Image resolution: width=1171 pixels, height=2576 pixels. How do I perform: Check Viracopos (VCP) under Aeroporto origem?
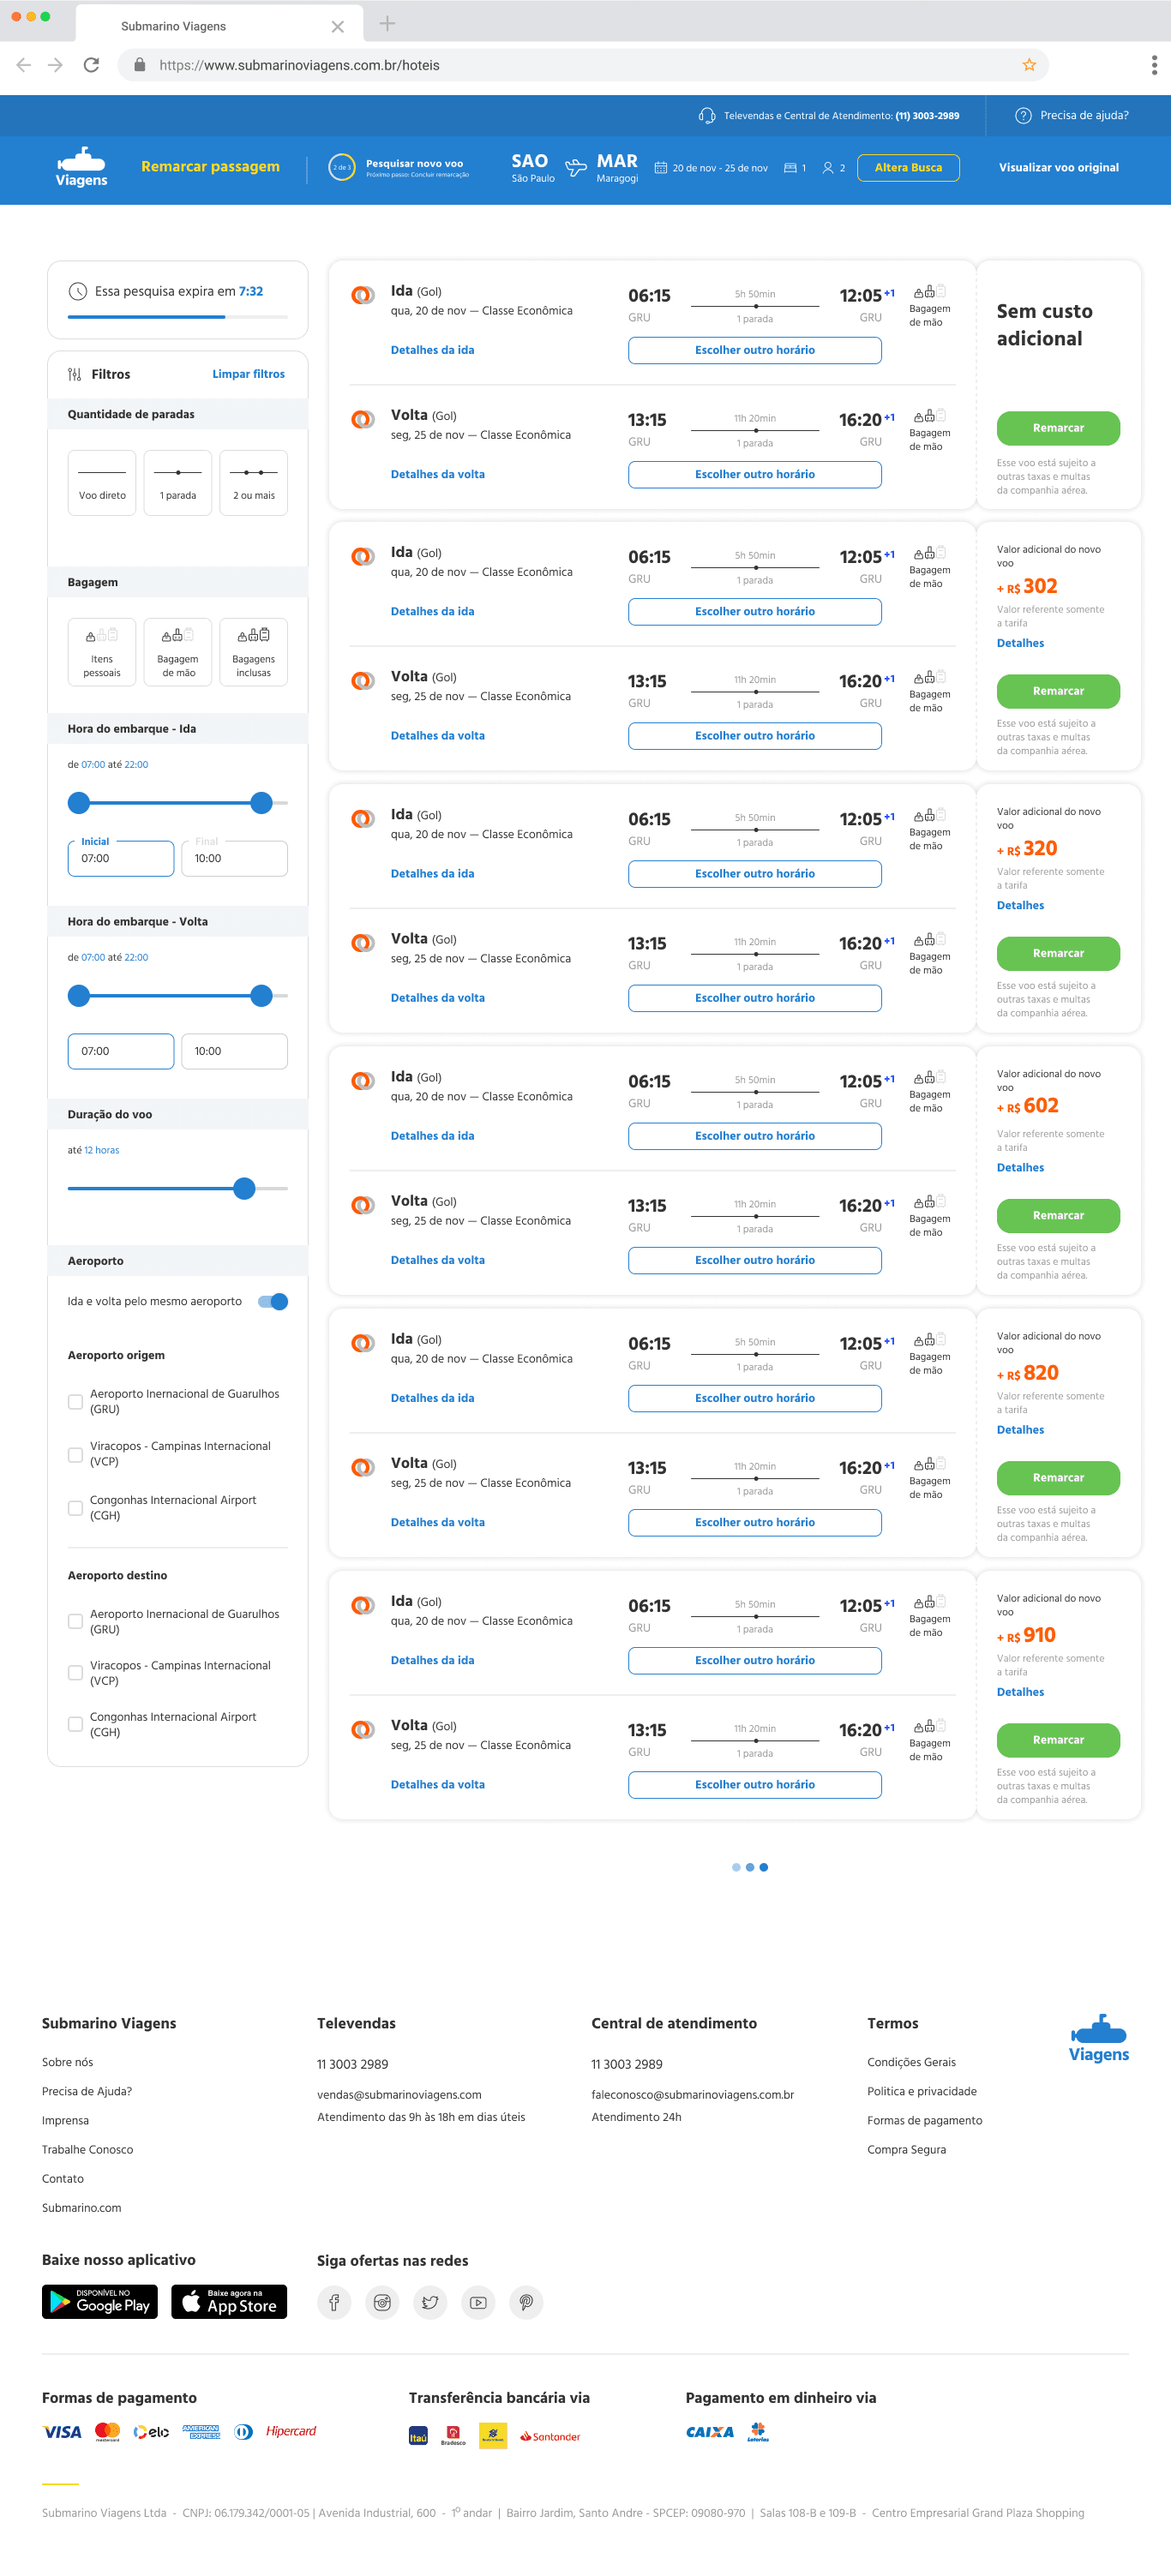pos(75,1454)
